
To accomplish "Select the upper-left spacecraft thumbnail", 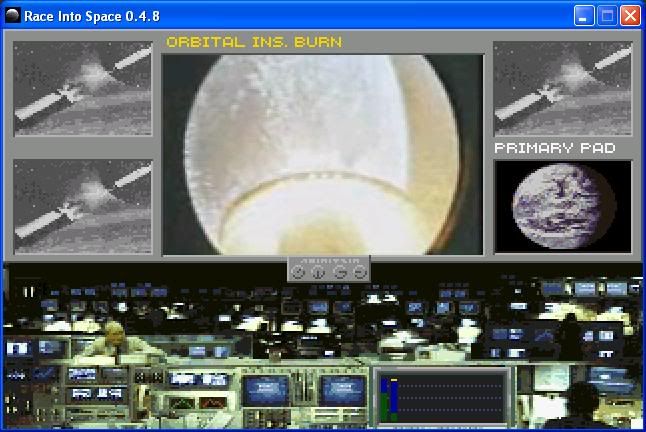I will 83,89.
